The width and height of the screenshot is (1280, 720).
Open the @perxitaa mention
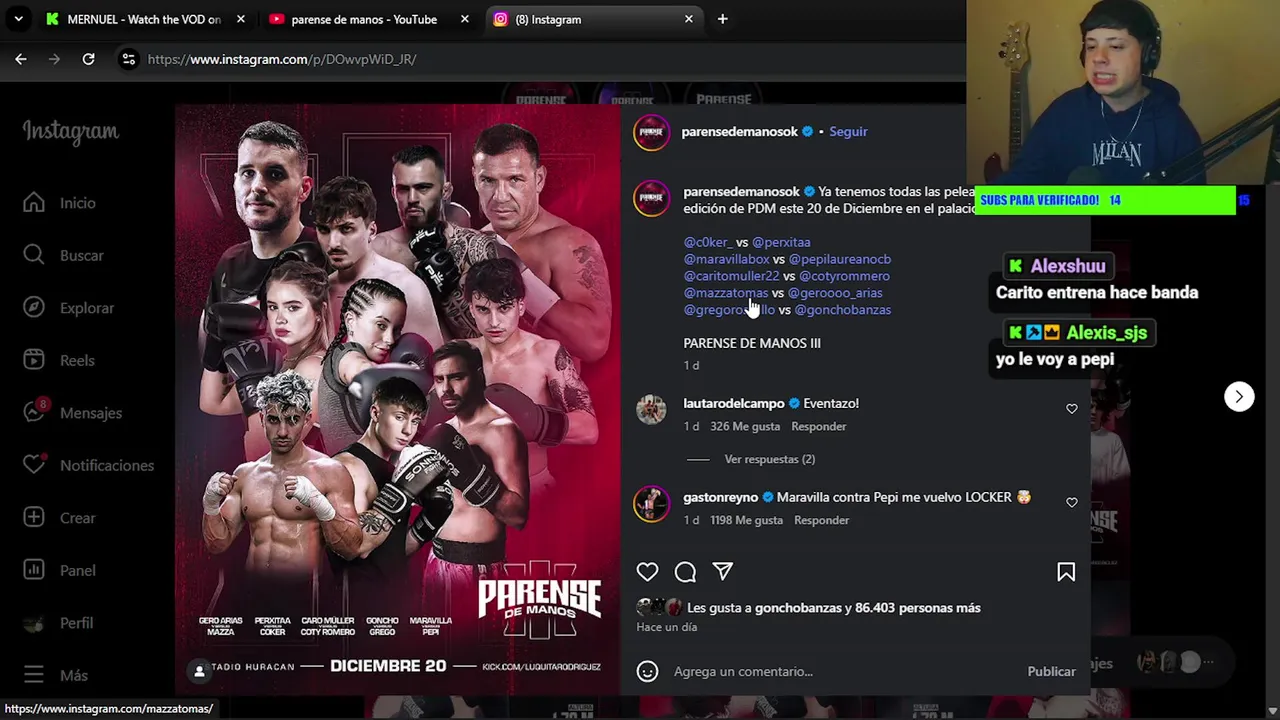click(781, 242)
